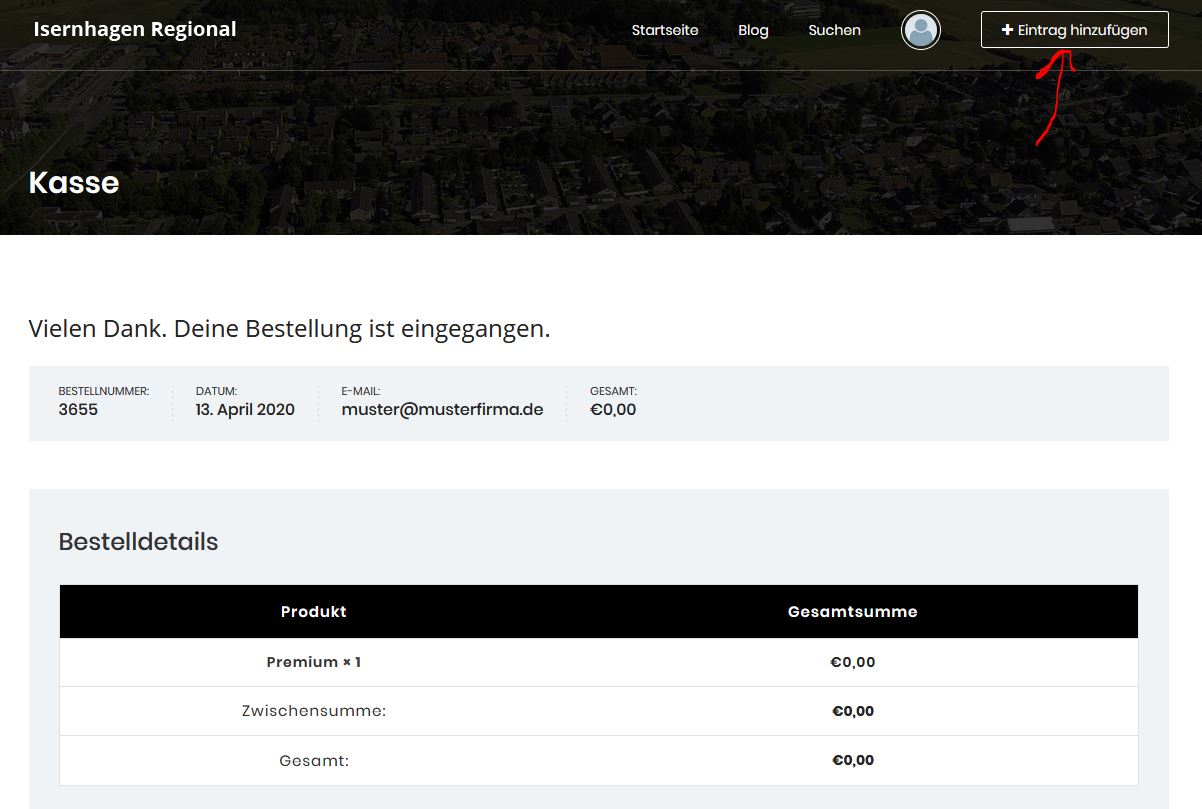Click the BESTELLNUMMER label

[104, 391]
